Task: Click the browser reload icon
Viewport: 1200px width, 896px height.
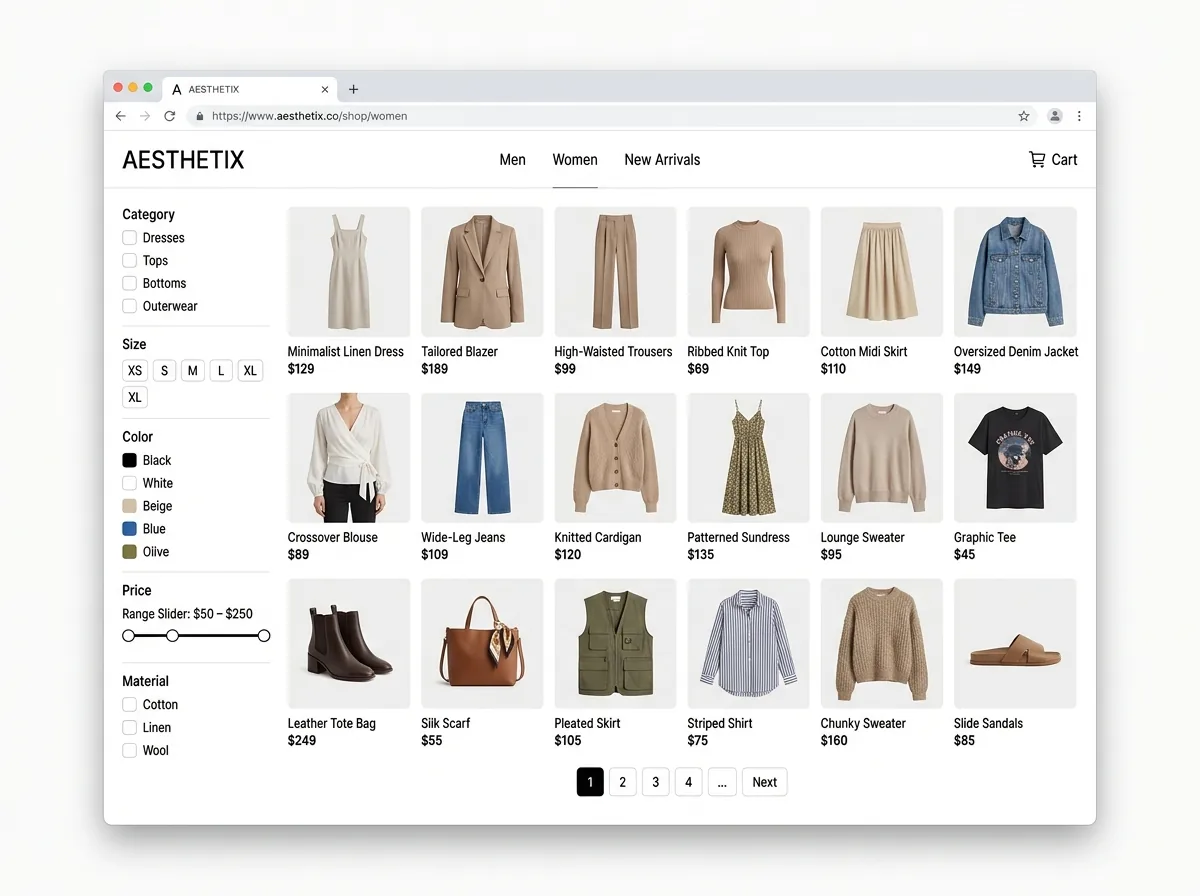Action: tap(170, 116)
